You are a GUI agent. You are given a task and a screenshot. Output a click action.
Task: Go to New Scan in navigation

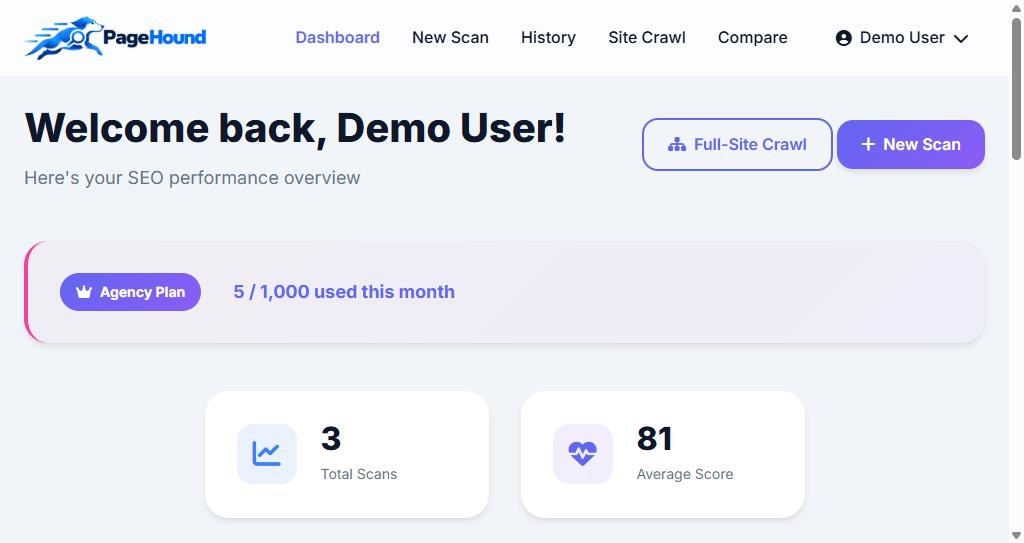click(x=450, y=37)
